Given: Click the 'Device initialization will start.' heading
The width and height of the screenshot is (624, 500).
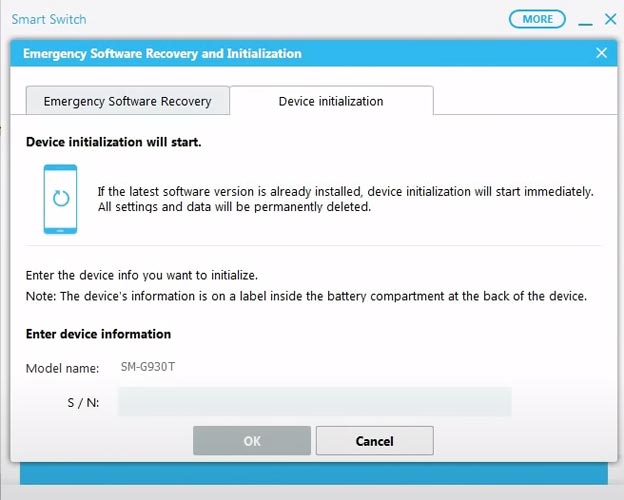Looking at the screenshot, I should click(x=113, y=142).
